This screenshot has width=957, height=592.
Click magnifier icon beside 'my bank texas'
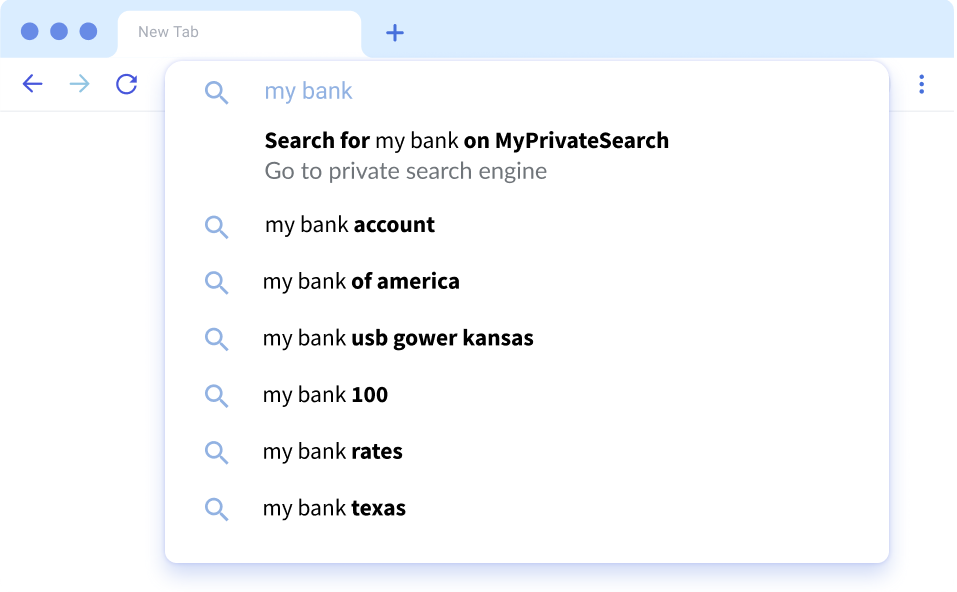[x=216, y=509]
